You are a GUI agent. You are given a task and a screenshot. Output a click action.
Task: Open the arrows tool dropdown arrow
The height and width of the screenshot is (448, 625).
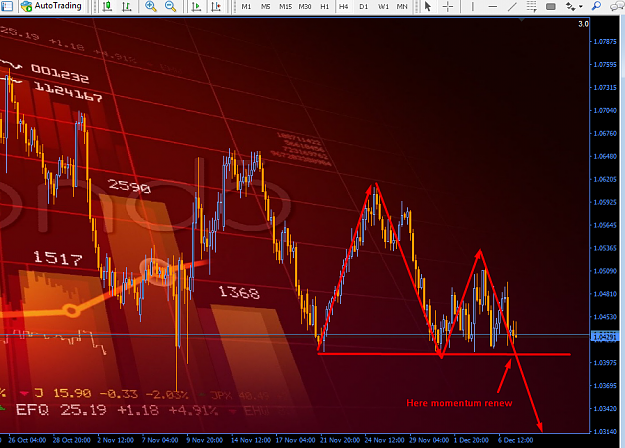[581, 6]
